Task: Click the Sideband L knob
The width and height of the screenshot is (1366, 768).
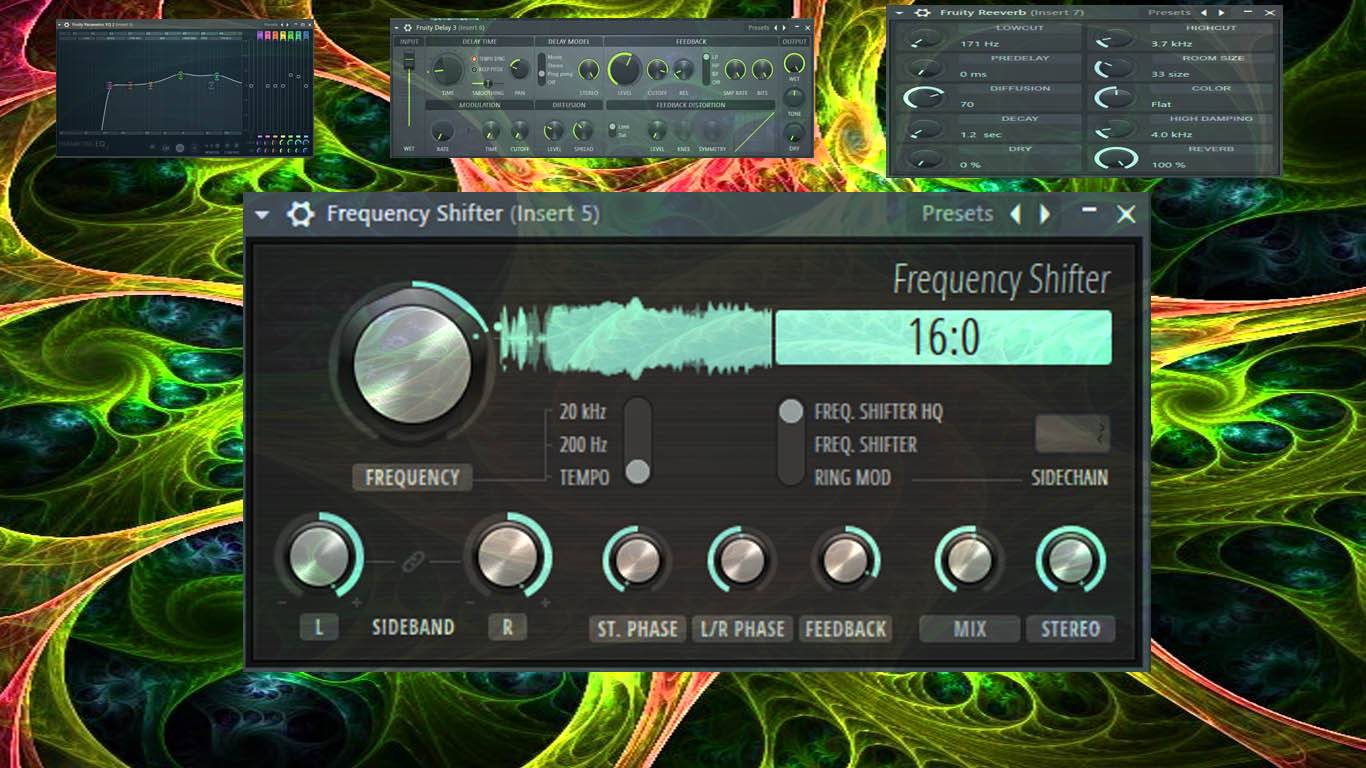Action: (319, 558)
